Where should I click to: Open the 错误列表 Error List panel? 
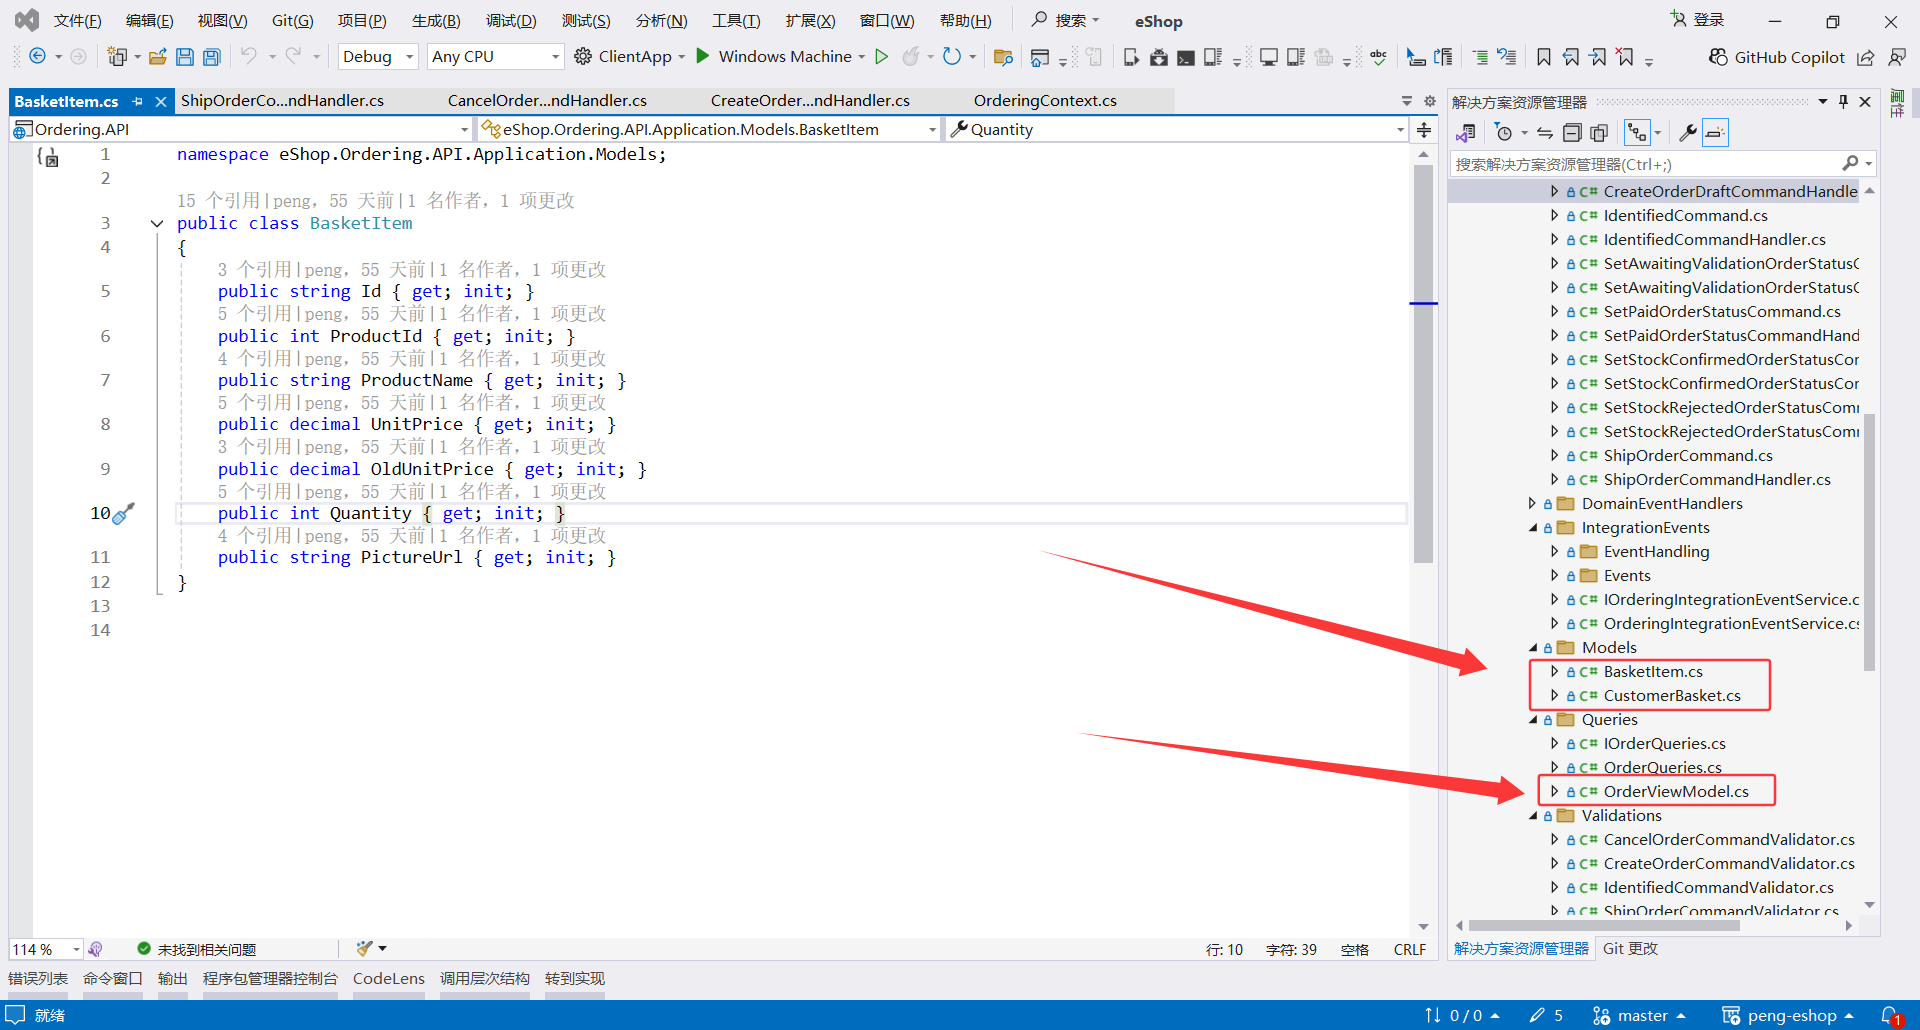38,978
